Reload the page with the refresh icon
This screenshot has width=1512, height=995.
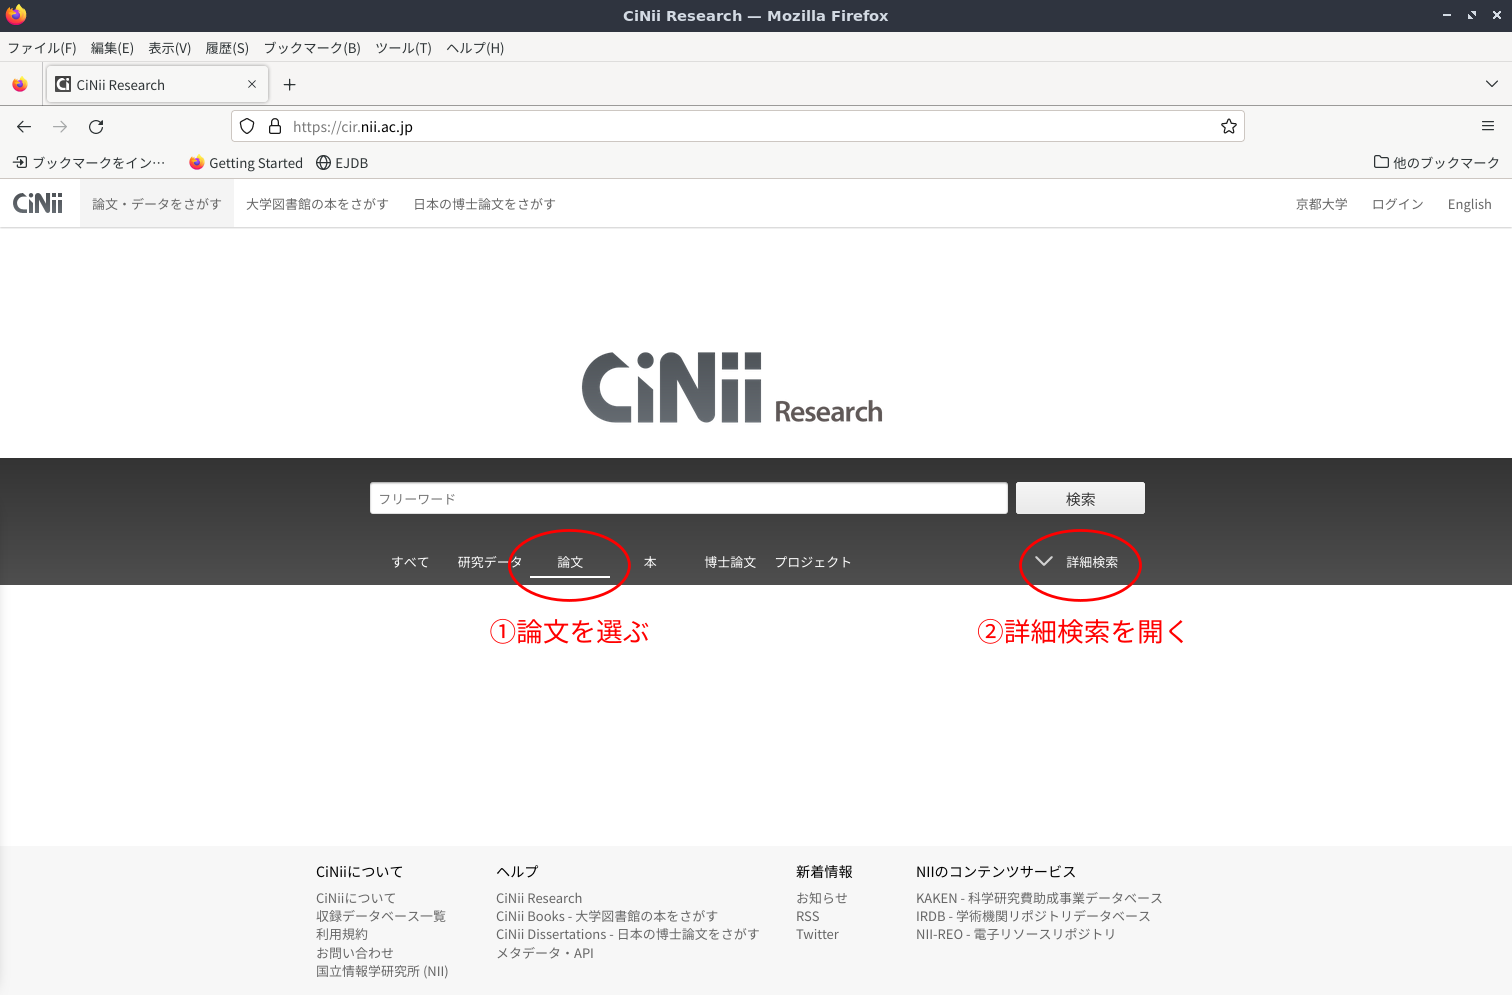pyautogui.click(x=96, y=127)
